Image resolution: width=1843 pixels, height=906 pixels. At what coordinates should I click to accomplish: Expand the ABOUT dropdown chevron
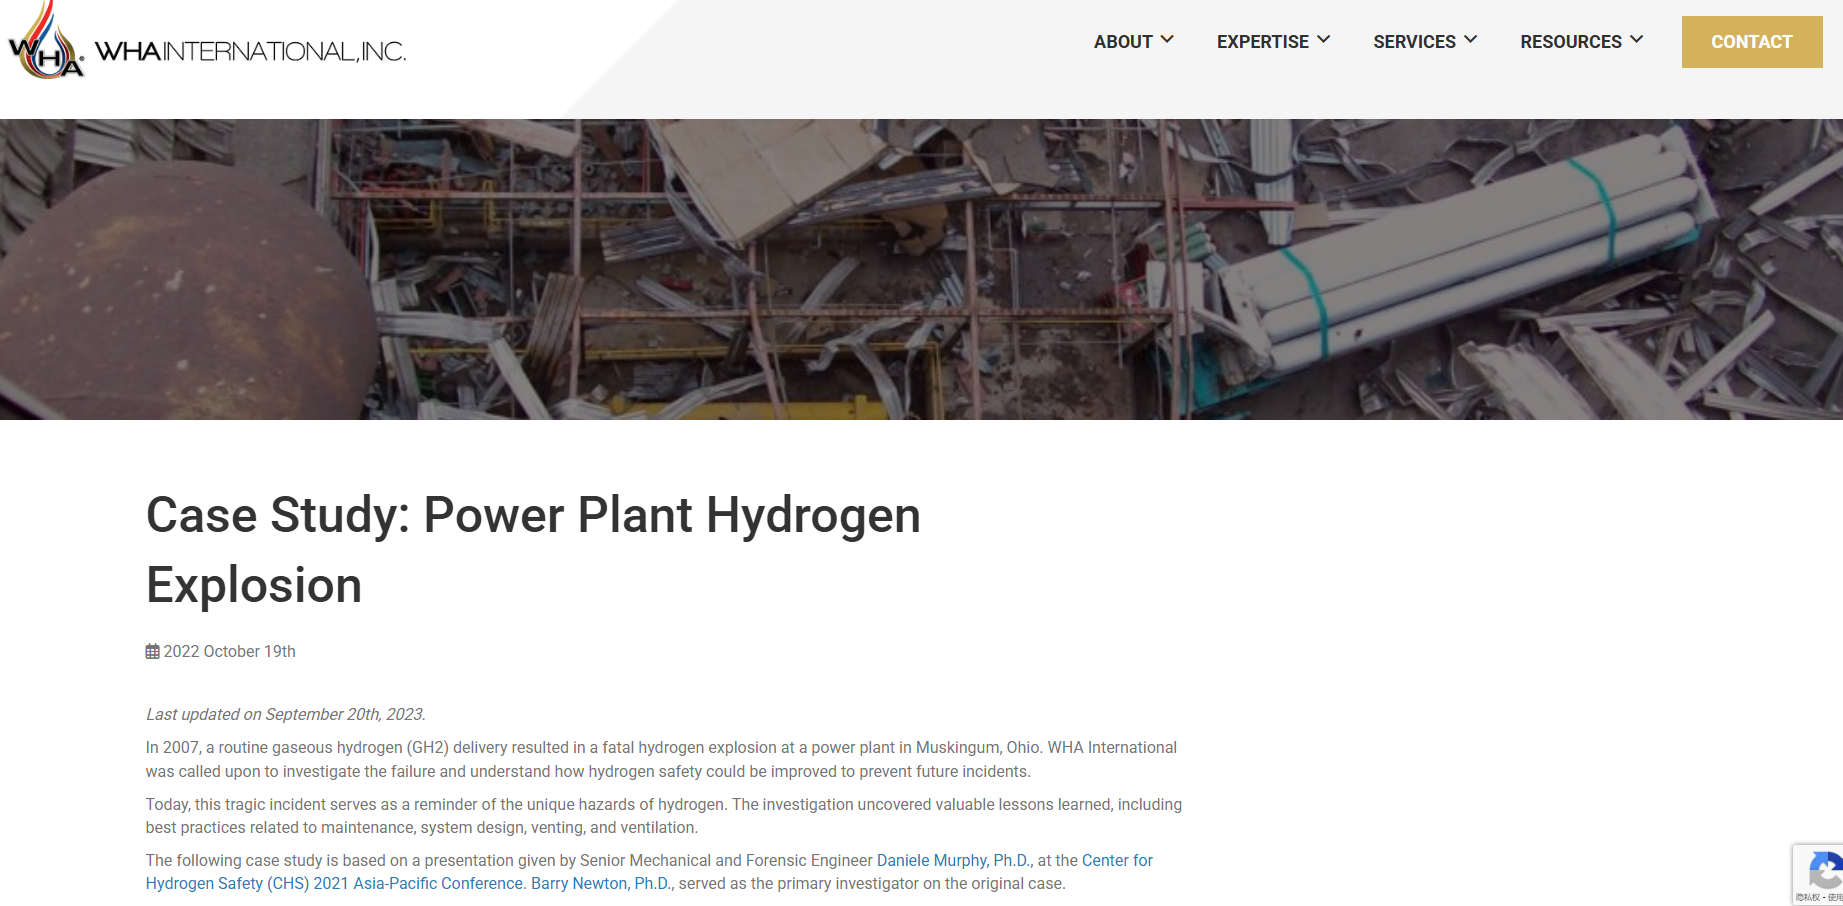click(1168, 40)
